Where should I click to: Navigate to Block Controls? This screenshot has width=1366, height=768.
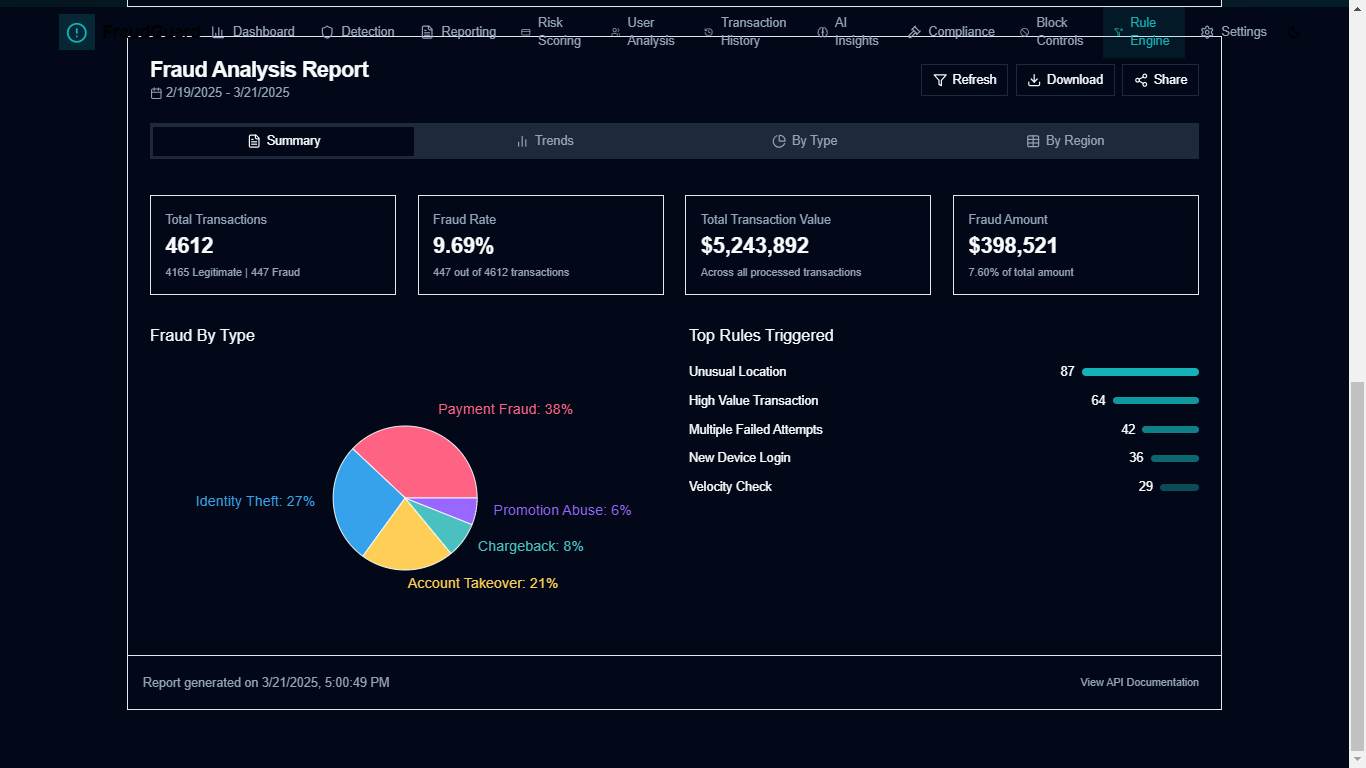point(1051,32)
